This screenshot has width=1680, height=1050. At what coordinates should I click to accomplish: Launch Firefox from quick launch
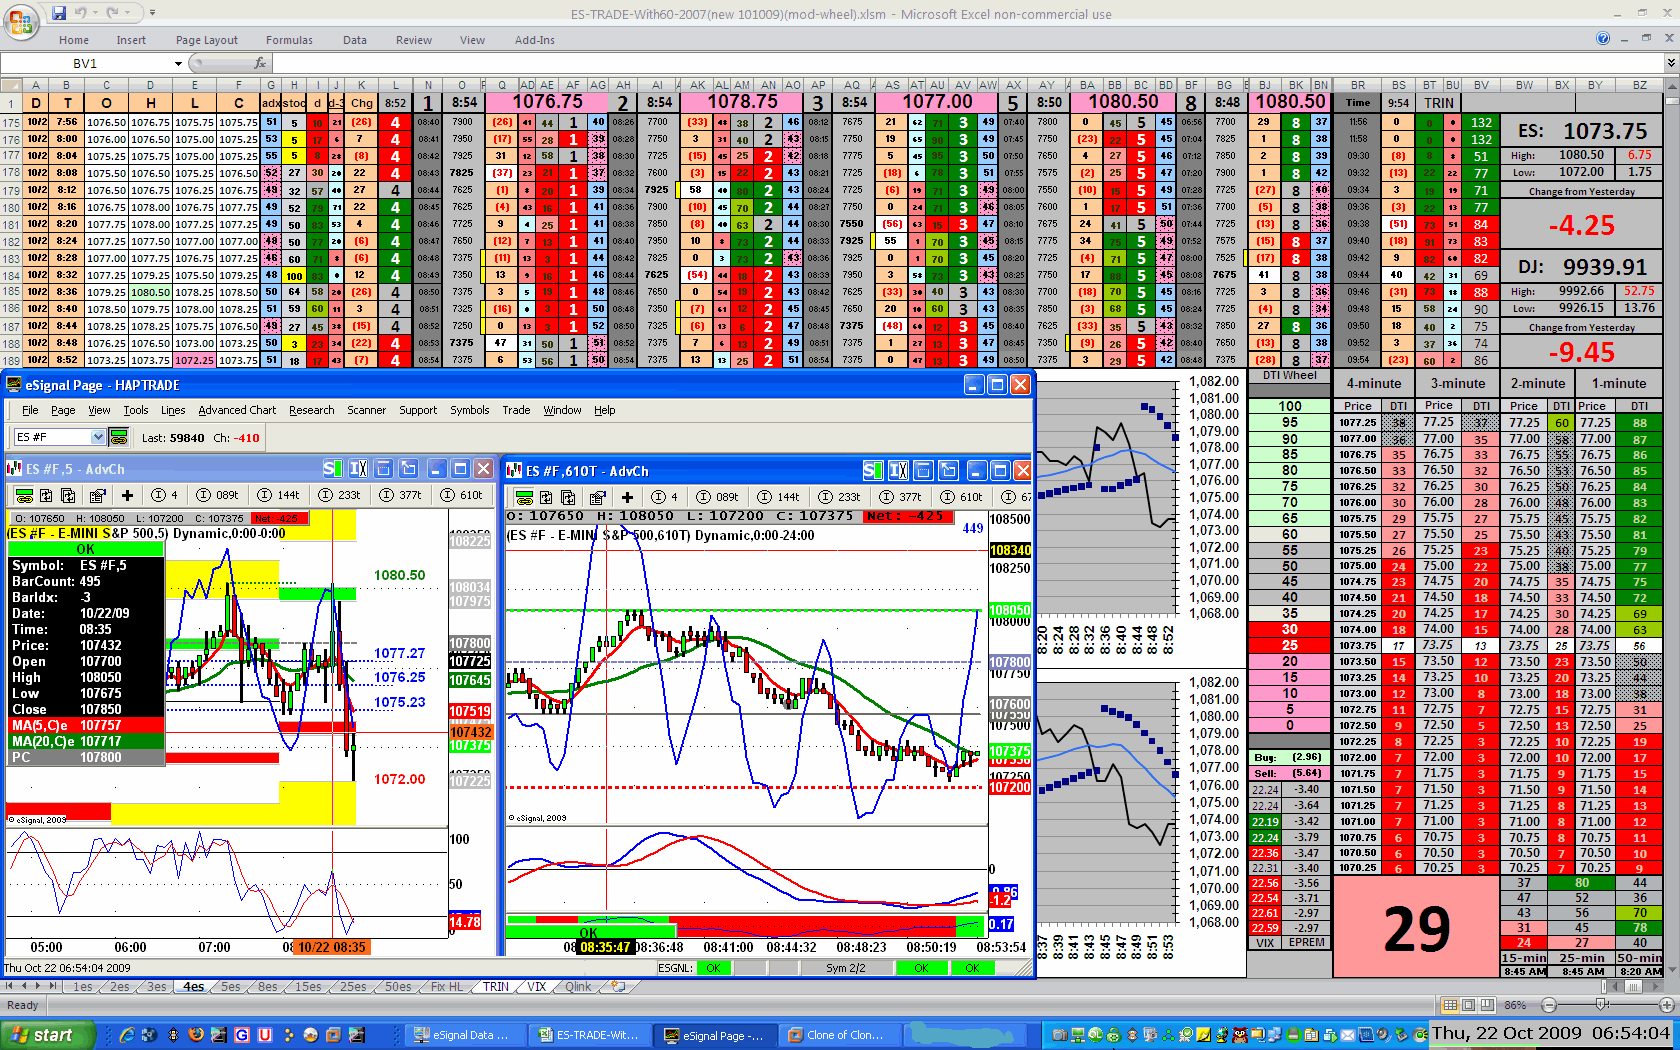click(196, 1035)
